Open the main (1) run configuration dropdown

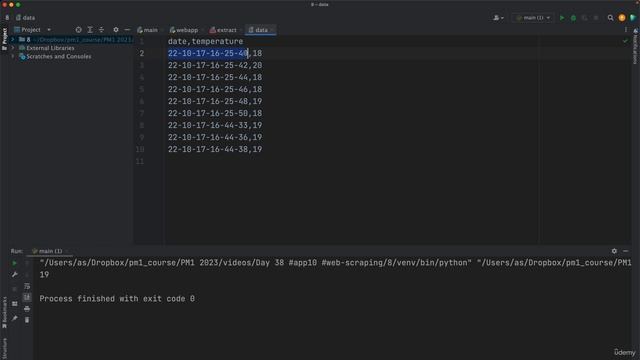point(533,18)
